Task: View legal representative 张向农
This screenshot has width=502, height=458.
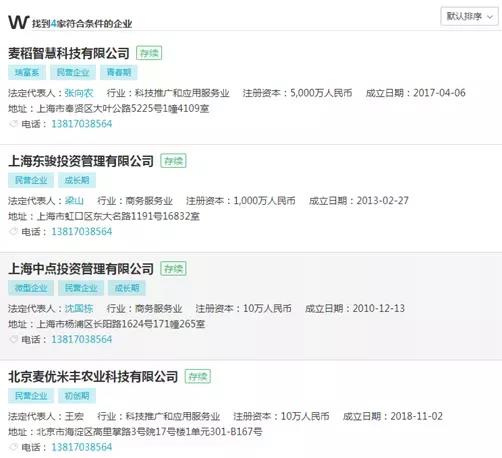Action: pos(79,93)
